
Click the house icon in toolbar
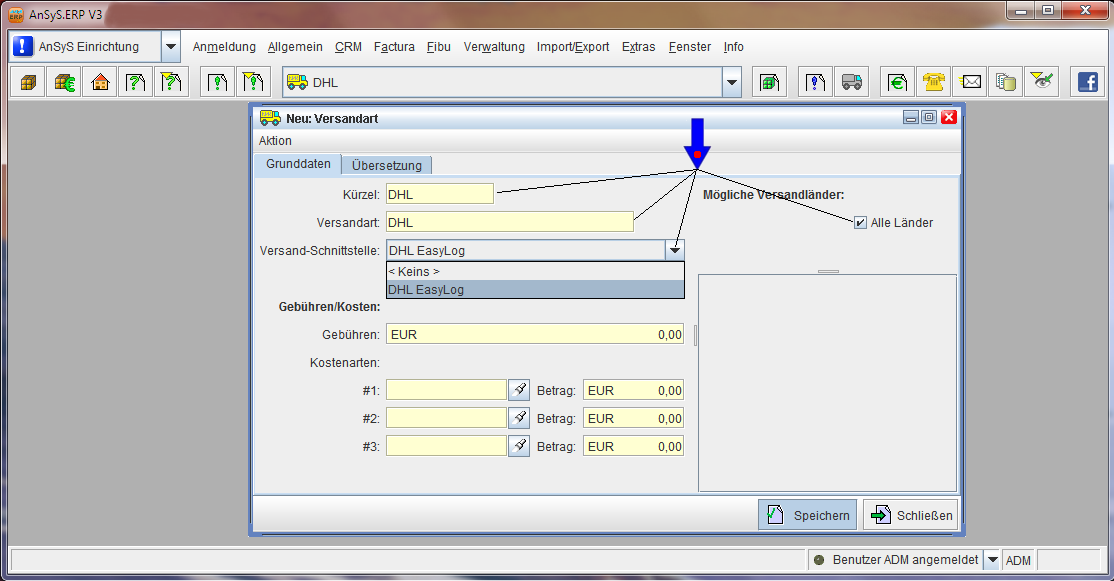[x=100, y=82]
